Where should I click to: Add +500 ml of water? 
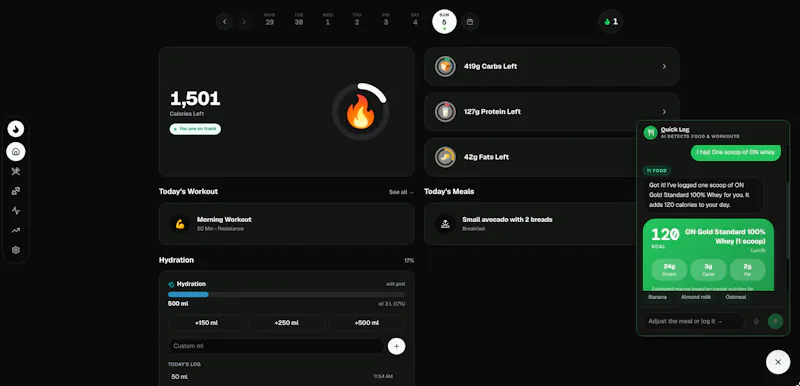point(367,323)
